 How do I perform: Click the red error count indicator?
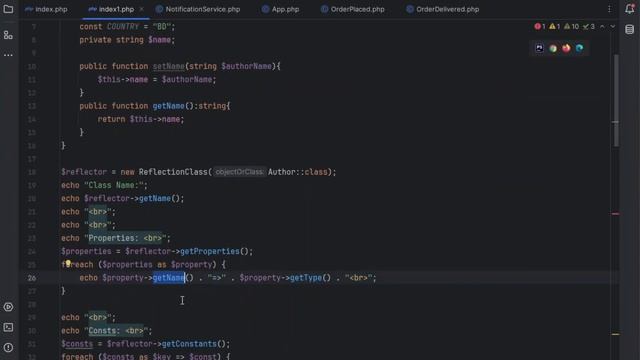(540, 27)
